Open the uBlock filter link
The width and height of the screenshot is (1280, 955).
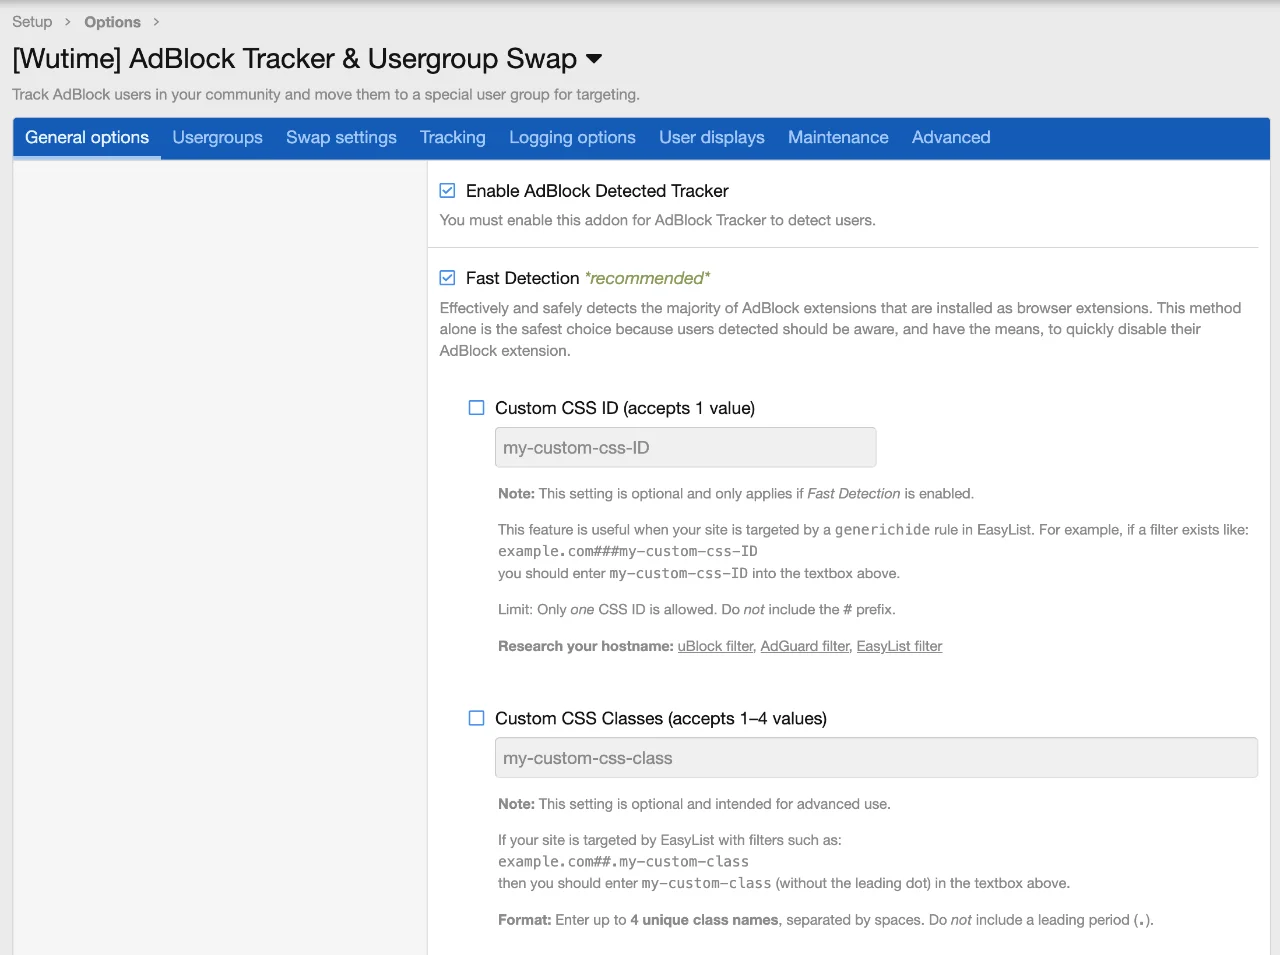(x=715, y=646)
